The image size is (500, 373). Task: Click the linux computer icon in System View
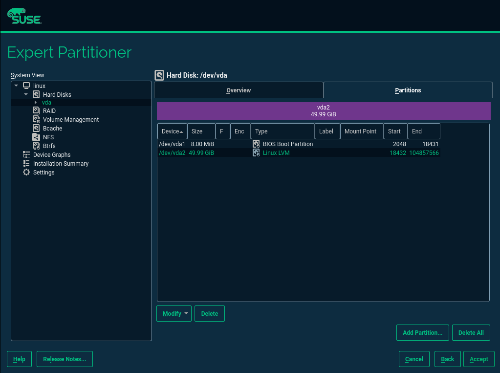26,86
